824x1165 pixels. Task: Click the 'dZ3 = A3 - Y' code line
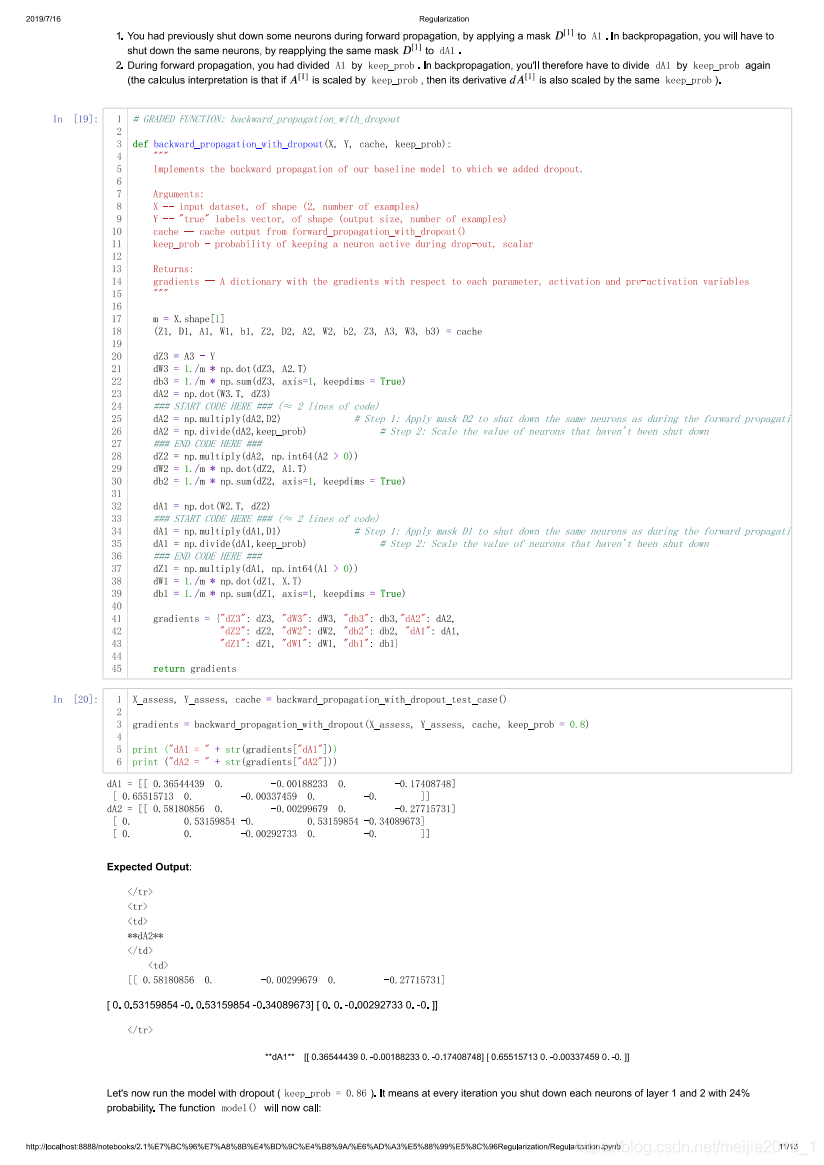point(184,357)
